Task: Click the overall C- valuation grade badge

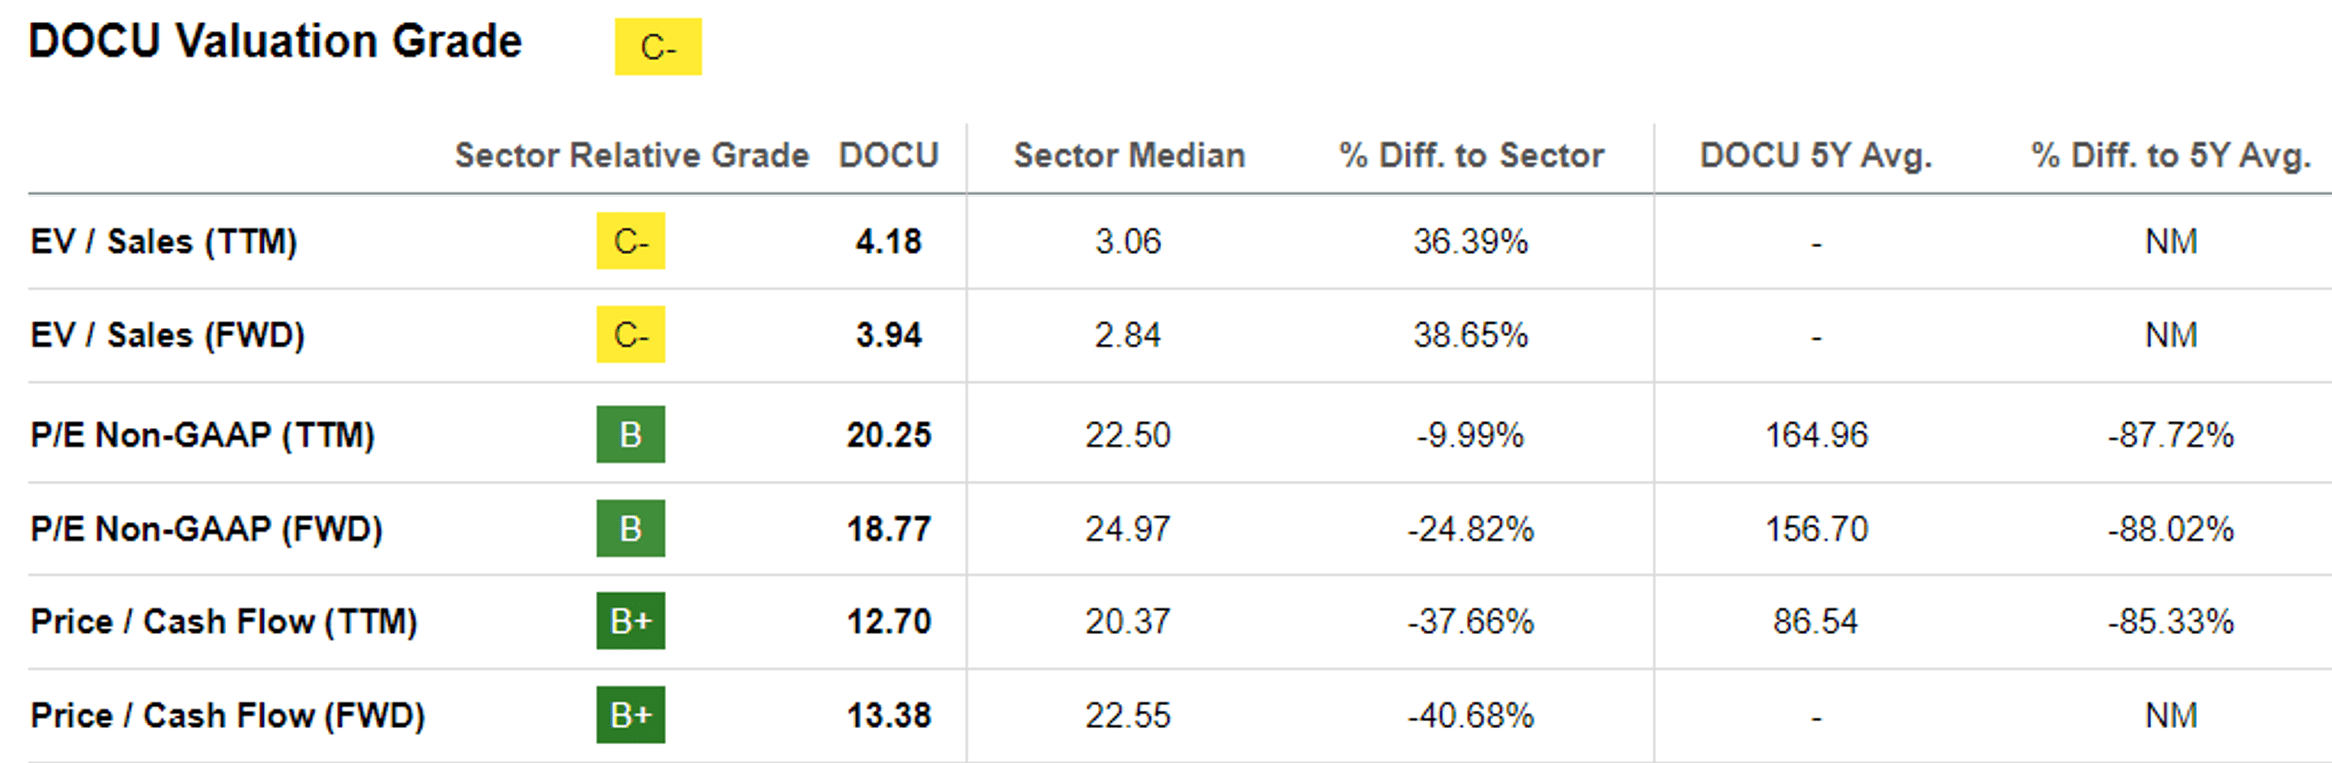Action: [x=658, y=47]
